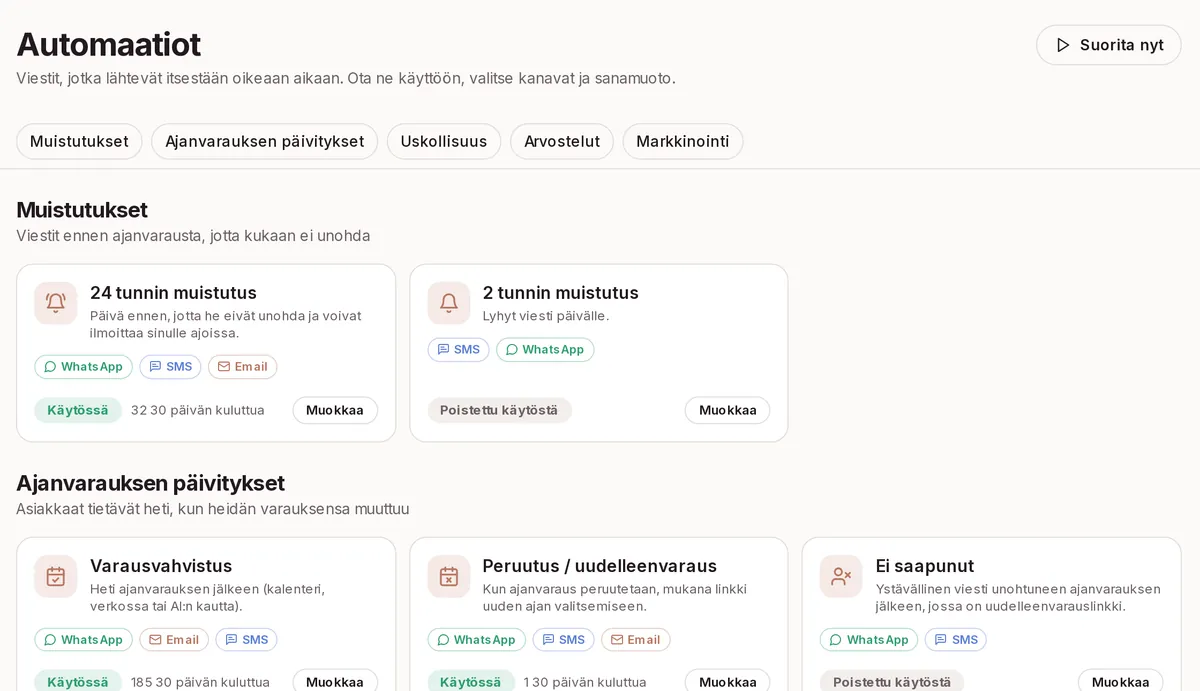This screenshot has width=1200, height=691.
Task: Click Muokkaa on Ei saapunut card
Action: pos(1120,682)
